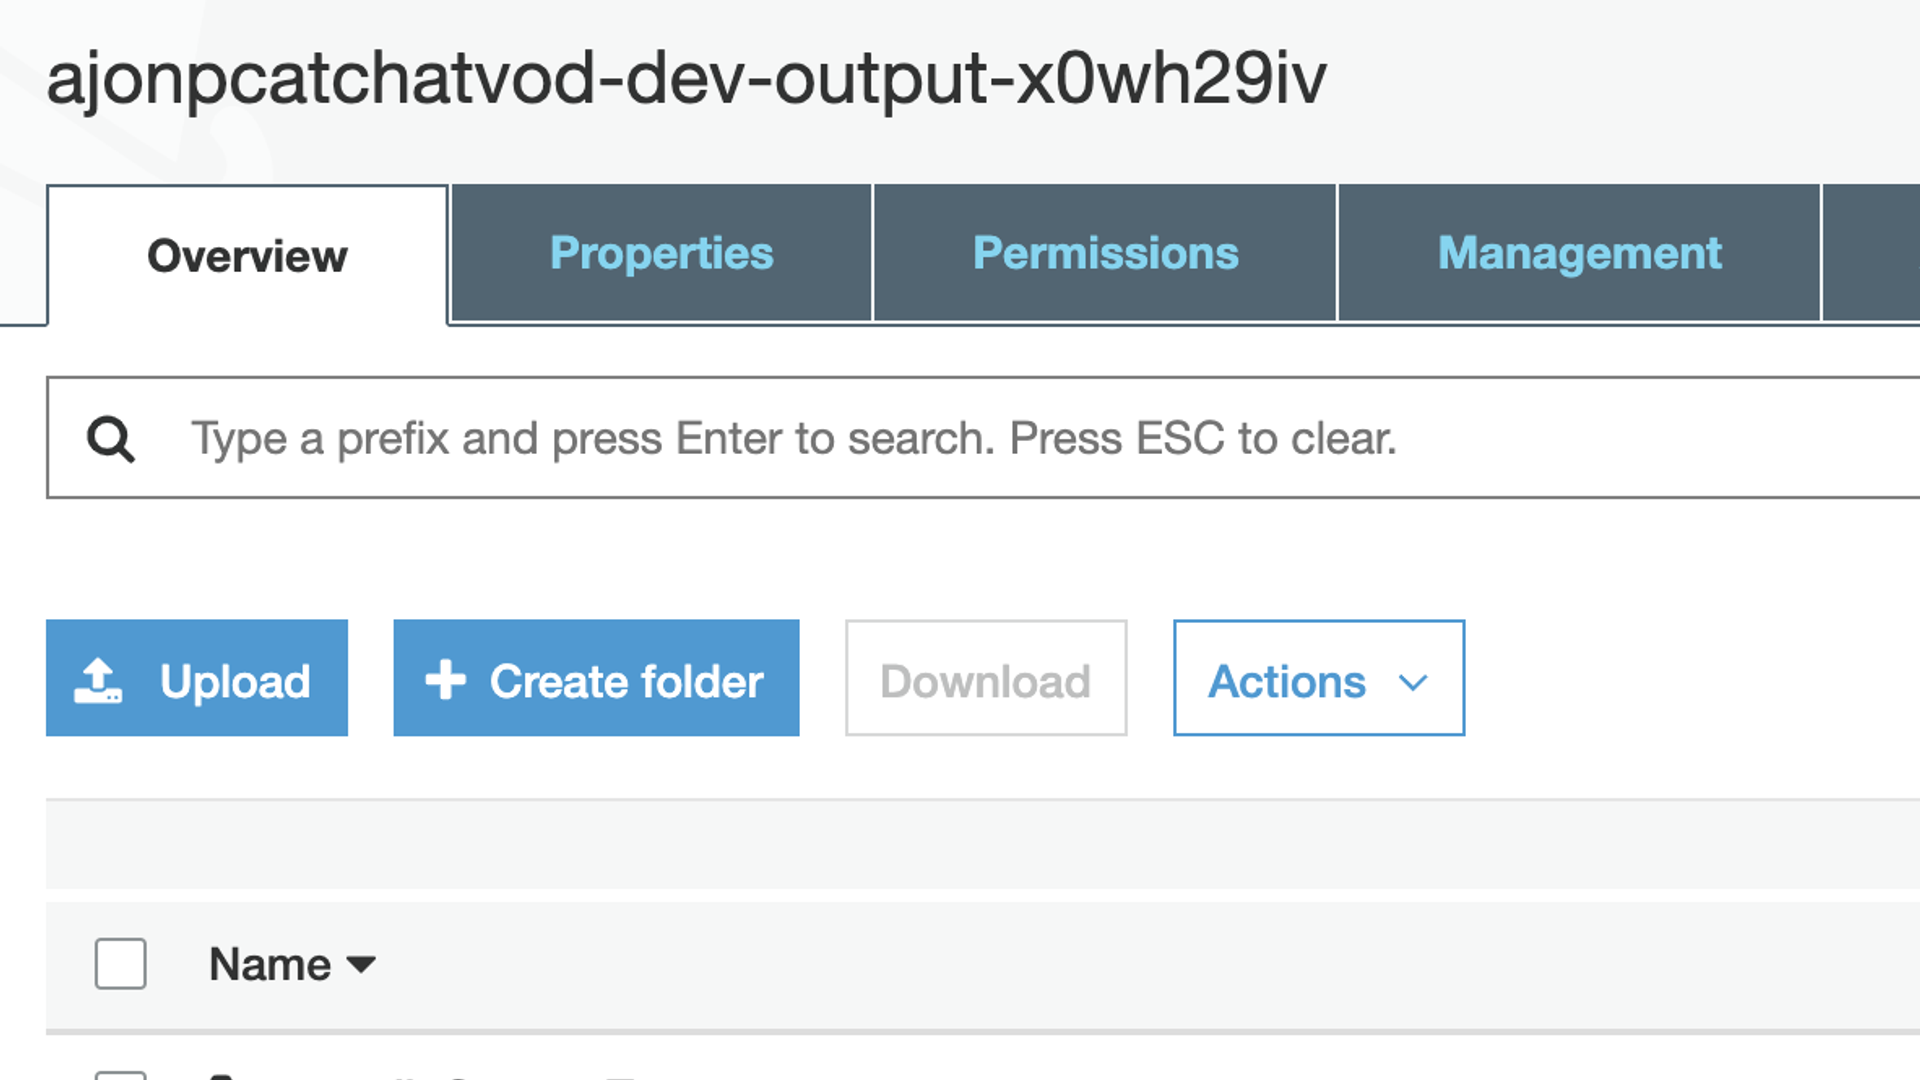This screenshot has width=1920, height=1080.
Task: Go to the Management tab
Action: (1579, 253)
